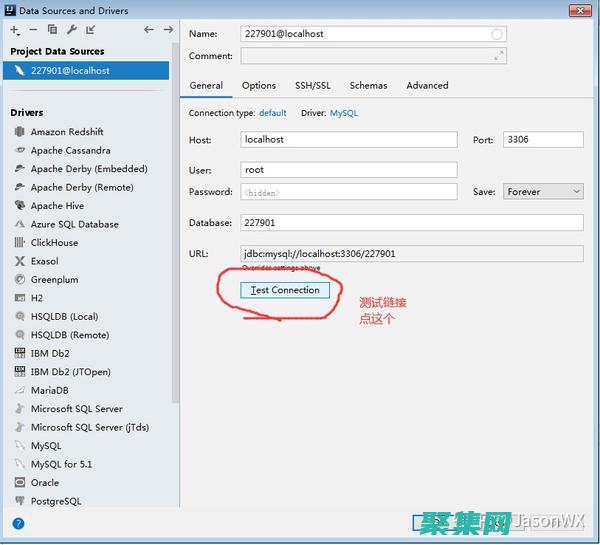Open the Save password dropdown showing Forever
The image size is (600, 545).
pyautogui.click(x=543, y=191)
